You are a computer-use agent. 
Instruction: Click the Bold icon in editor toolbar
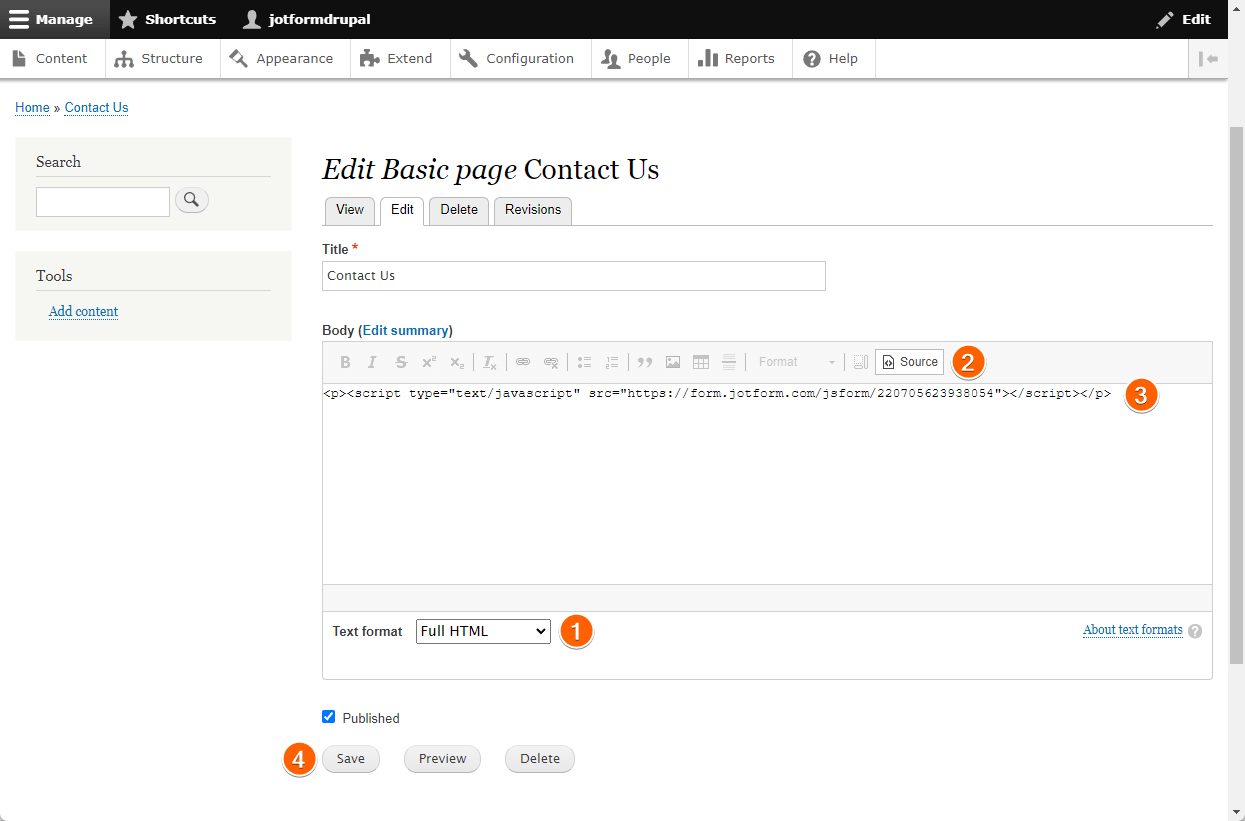(346, 362)
